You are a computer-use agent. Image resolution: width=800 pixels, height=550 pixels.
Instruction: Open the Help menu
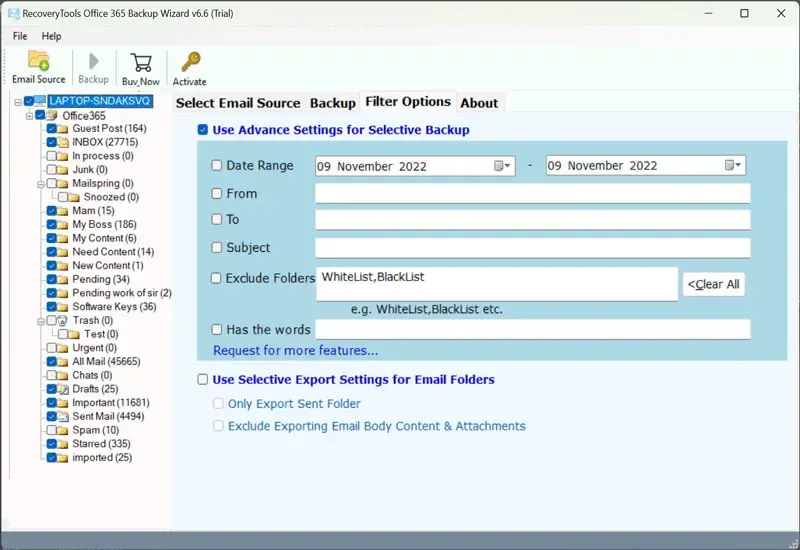pos(51,36)
